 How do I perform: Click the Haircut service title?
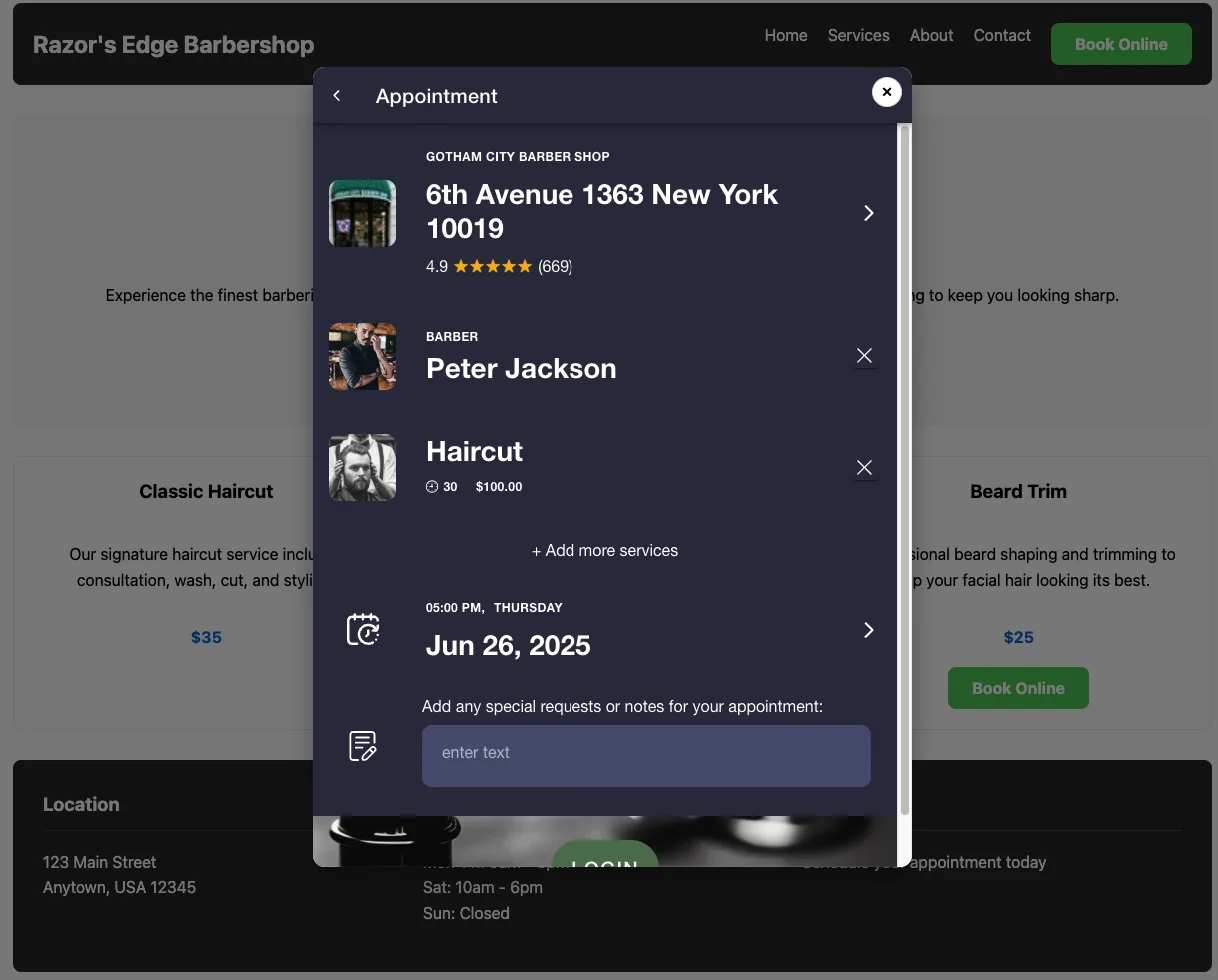coord(474,452)
